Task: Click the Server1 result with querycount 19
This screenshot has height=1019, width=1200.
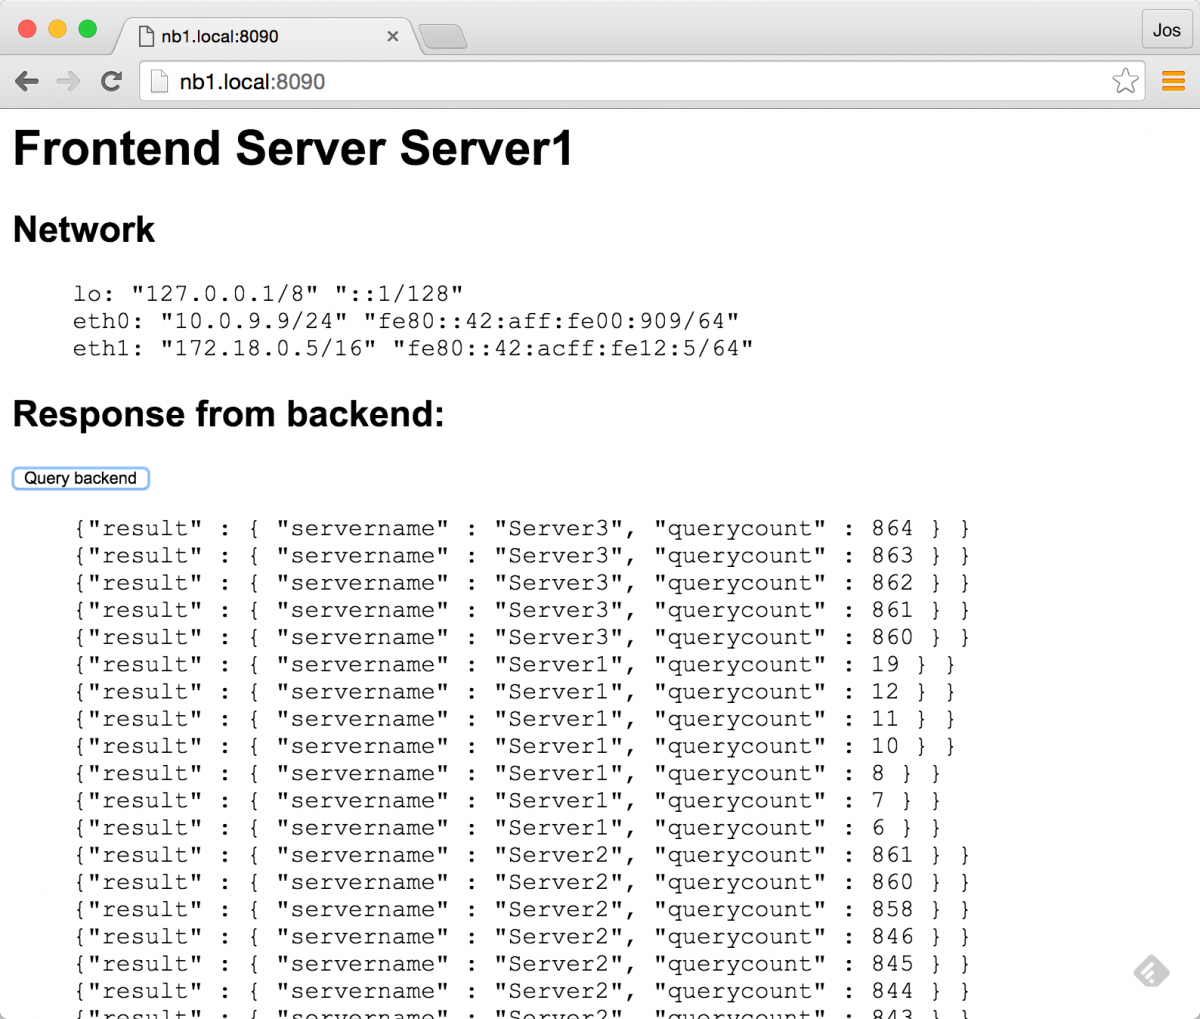Action: [515, 664]
